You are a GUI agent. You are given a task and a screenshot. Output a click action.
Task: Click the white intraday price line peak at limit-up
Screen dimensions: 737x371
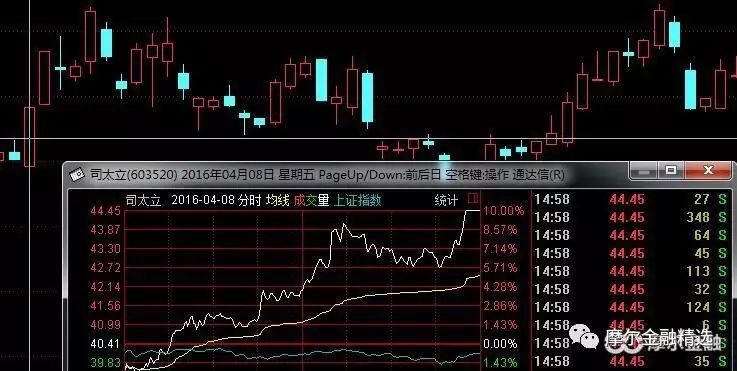[472, 211]
